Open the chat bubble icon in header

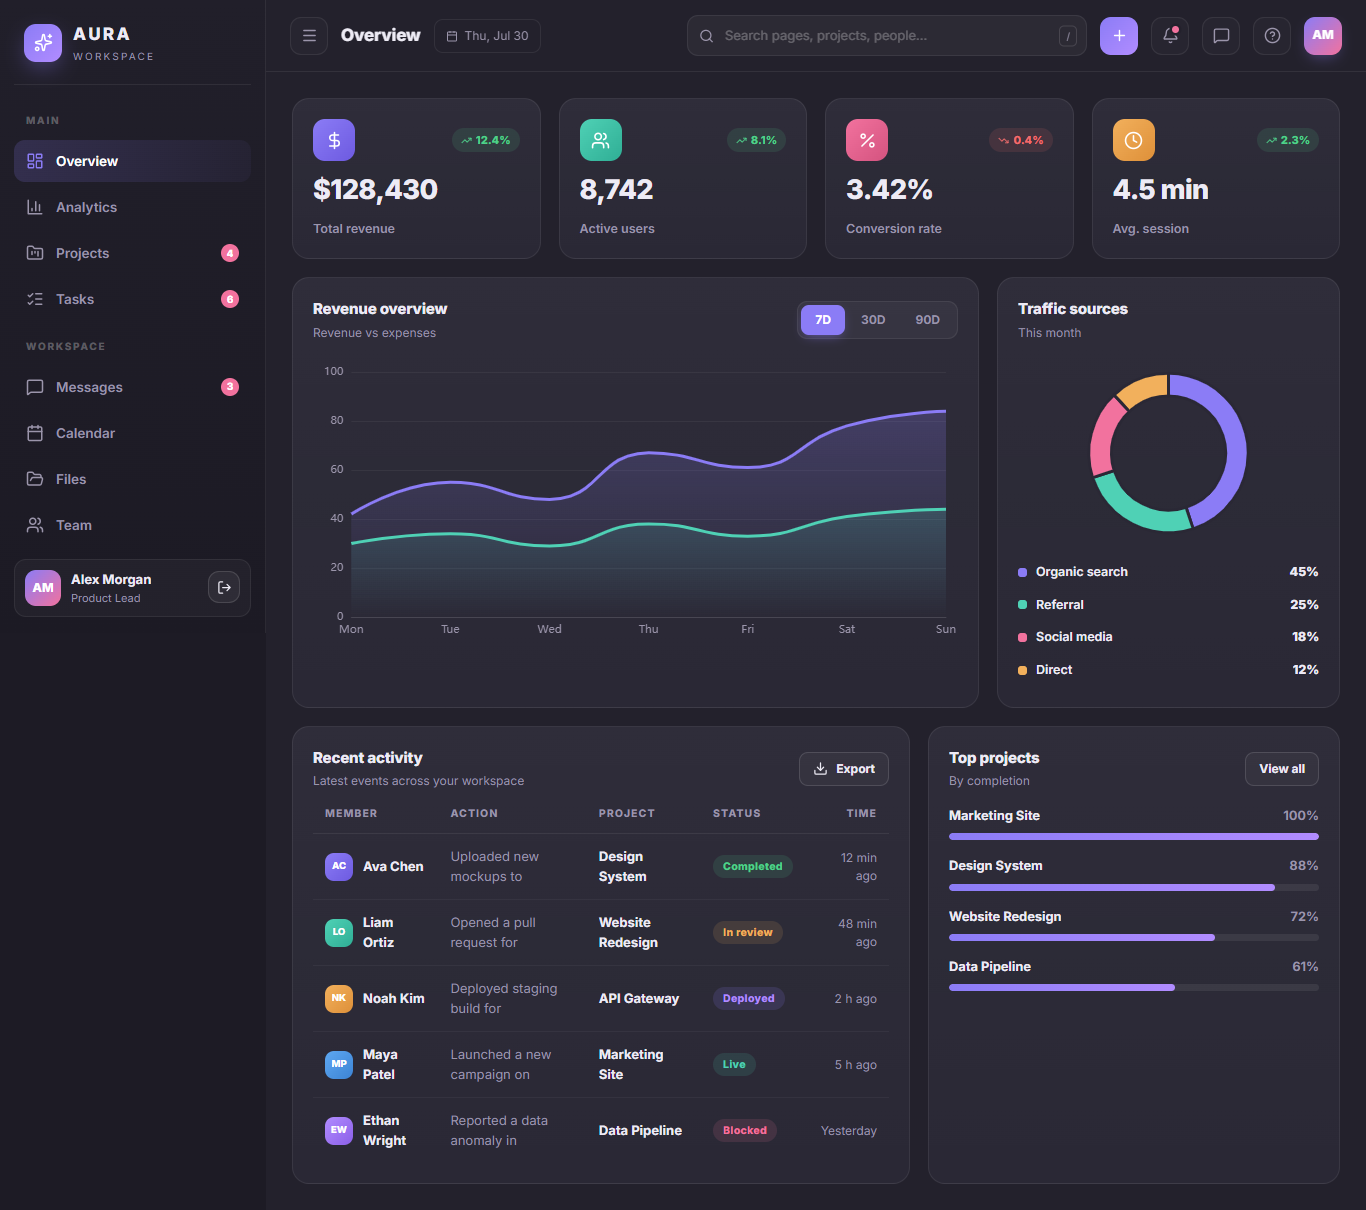point(1221,36)
